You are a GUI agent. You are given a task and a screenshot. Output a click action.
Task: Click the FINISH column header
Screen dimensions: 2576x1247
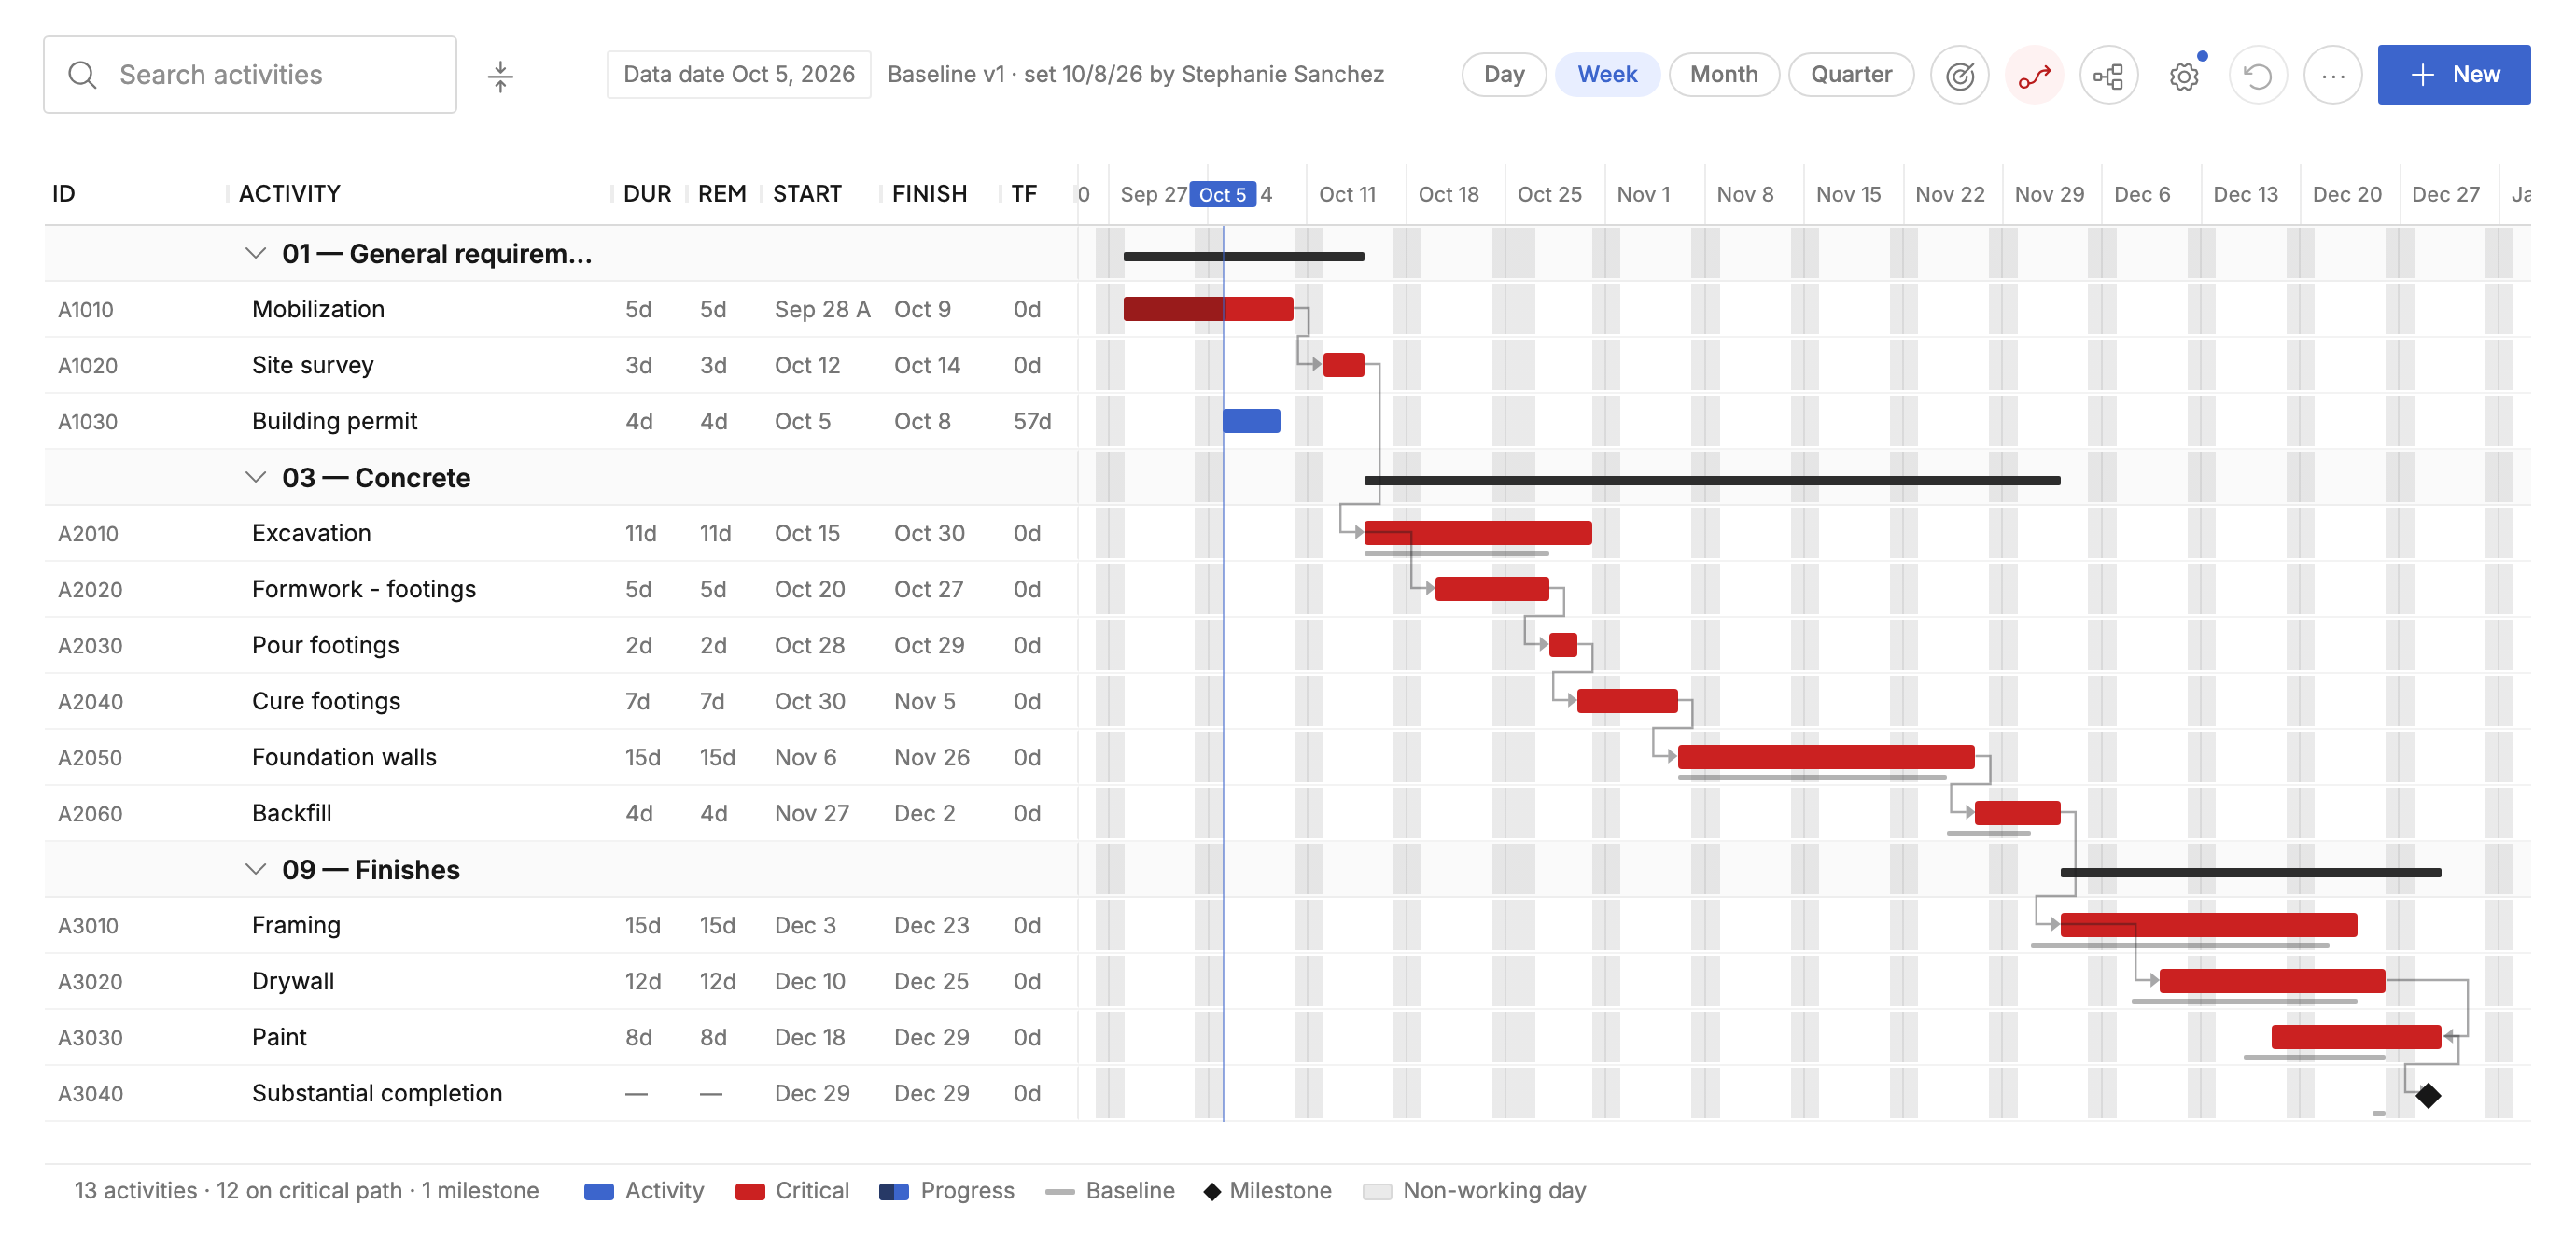tap(929, 194)
